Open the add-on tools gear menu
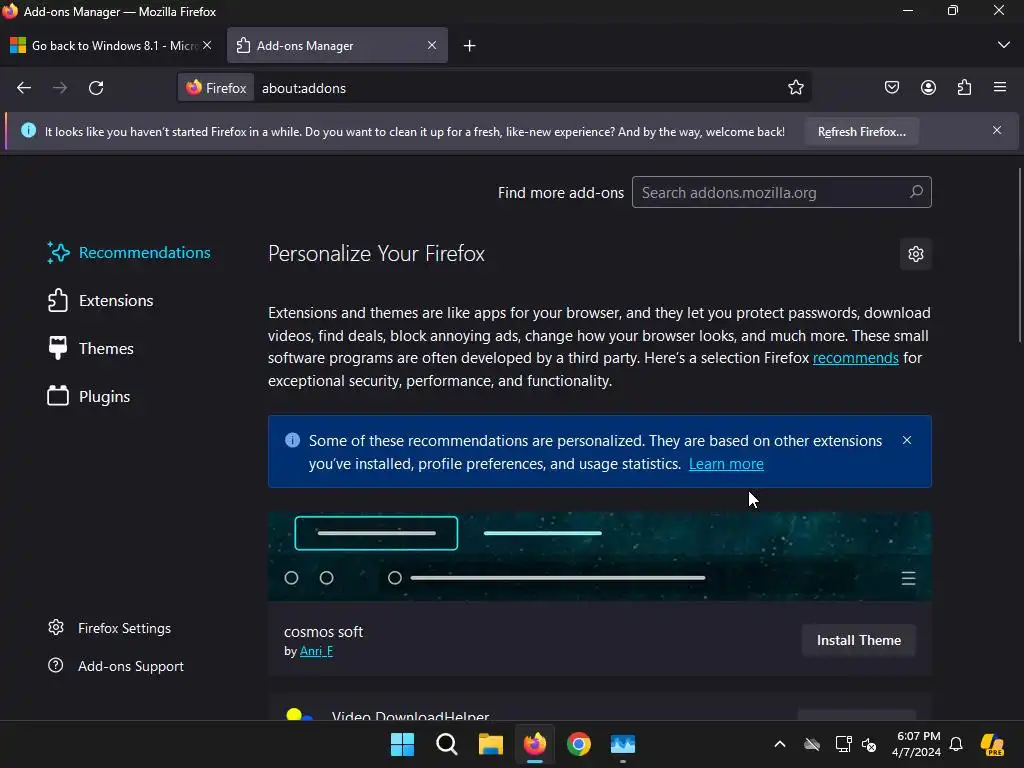 coord(916,254)
